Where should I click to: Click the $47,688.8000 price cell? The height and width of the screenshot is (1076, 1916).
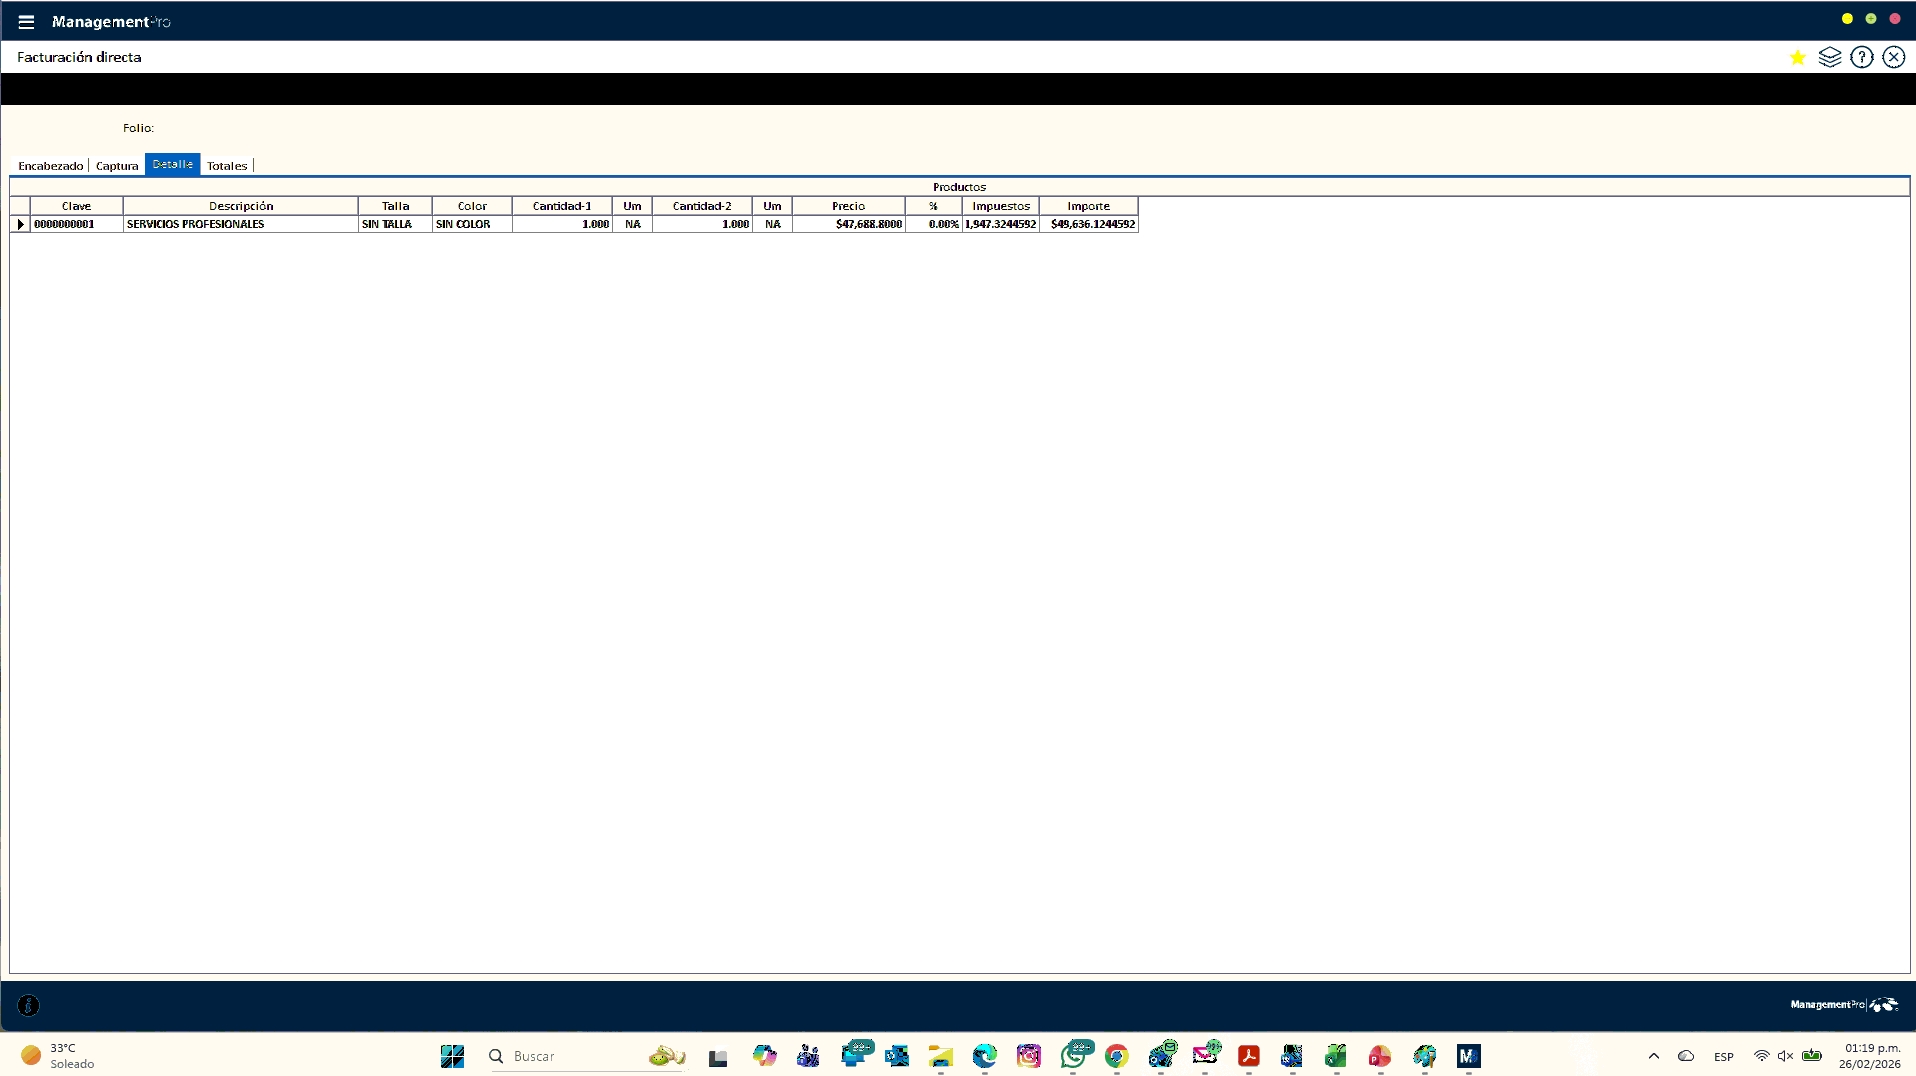coord(848,225)
